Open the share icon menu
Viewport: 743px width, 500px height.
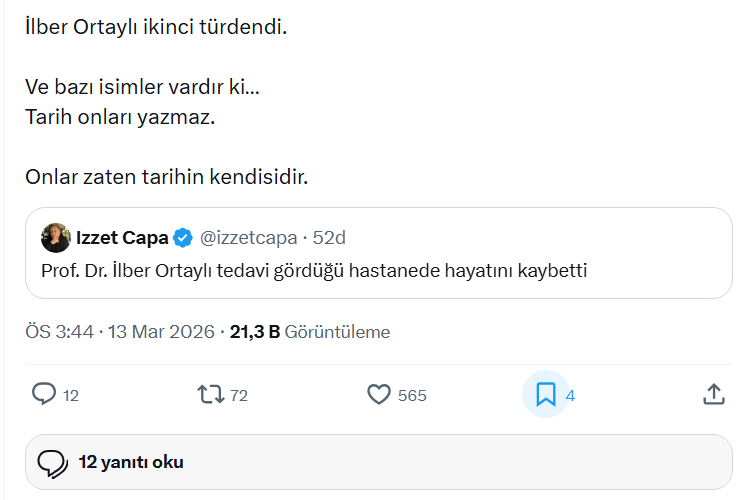[x=713, y=394]
